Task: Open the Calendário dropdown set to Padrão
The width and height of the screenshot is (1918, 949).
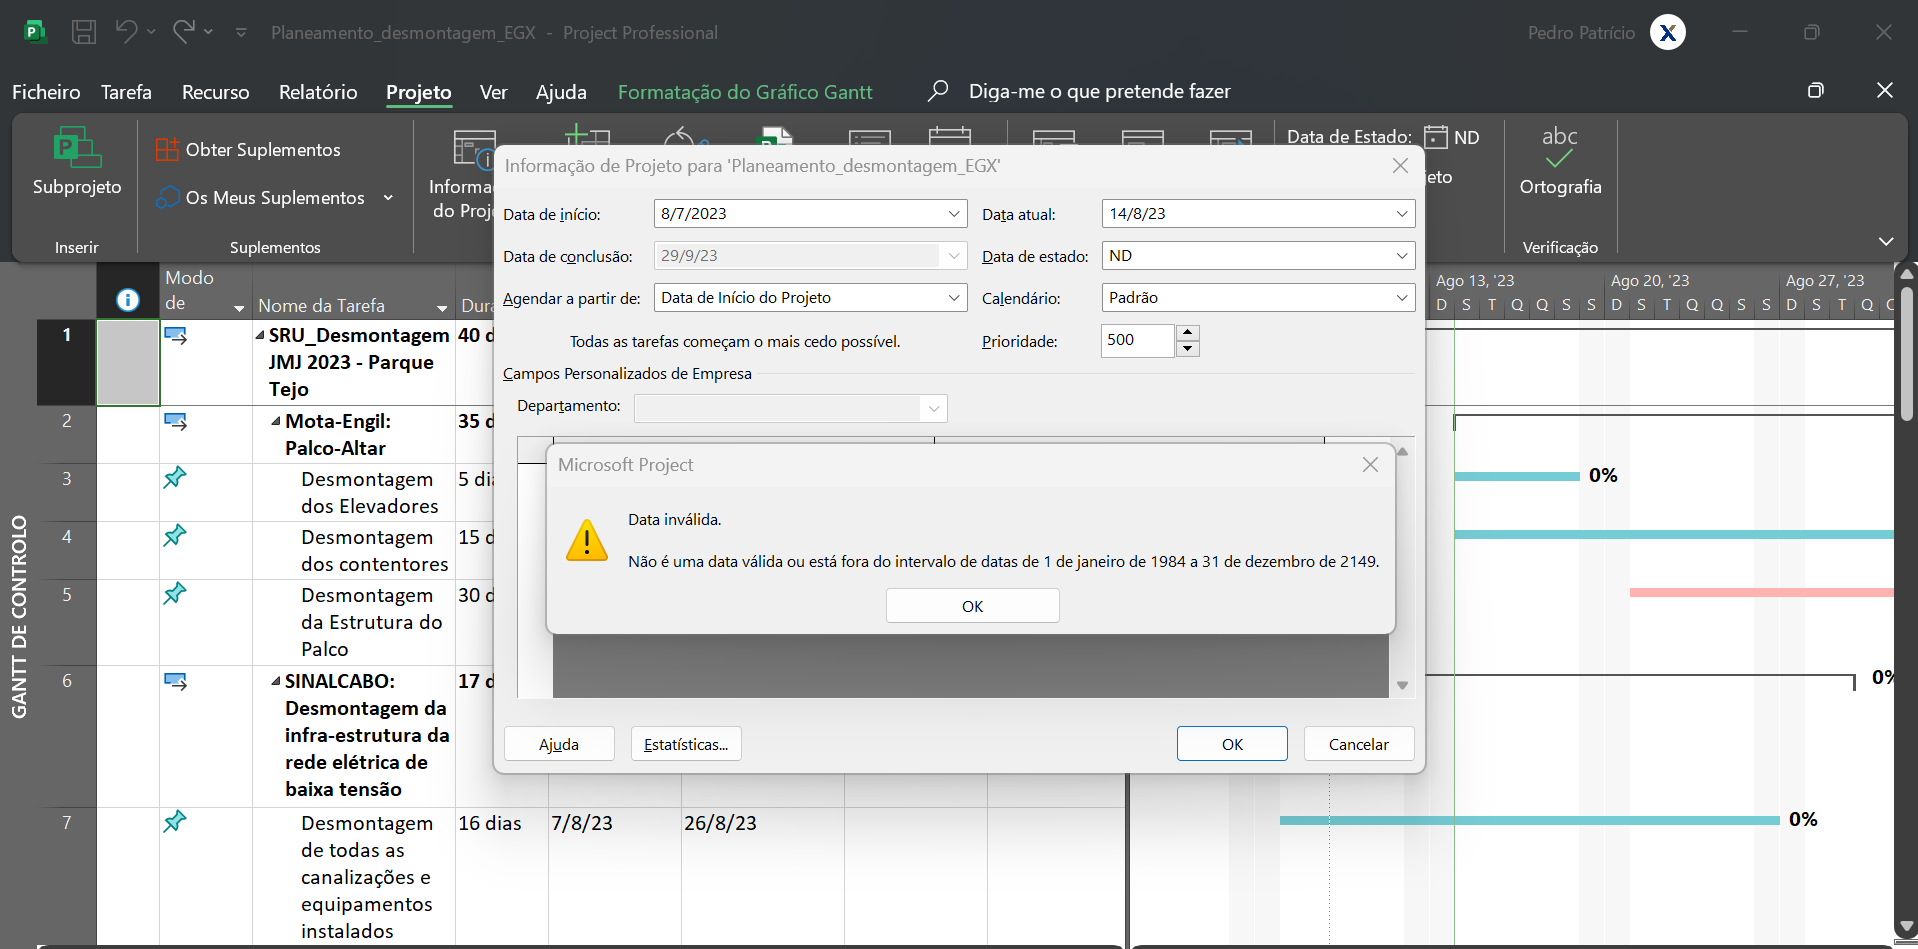Action: (x=1402, y=298)
